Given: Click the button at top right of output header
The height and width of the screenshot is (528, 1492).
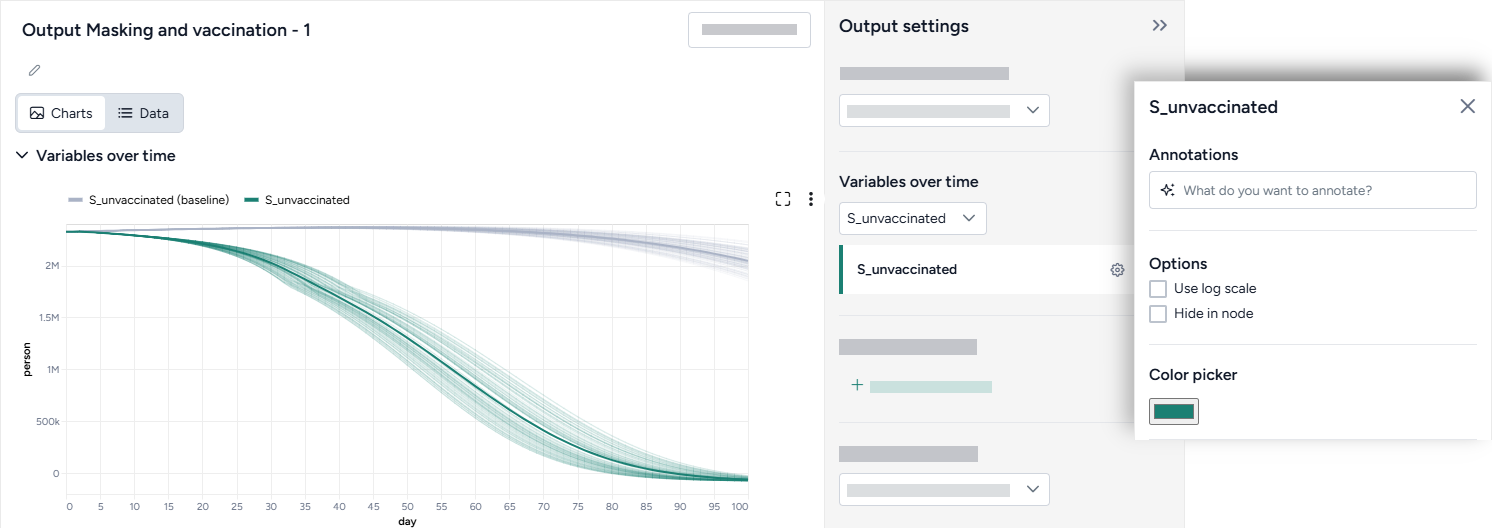Looking at the screenshot, I should [x=749, y=30].
